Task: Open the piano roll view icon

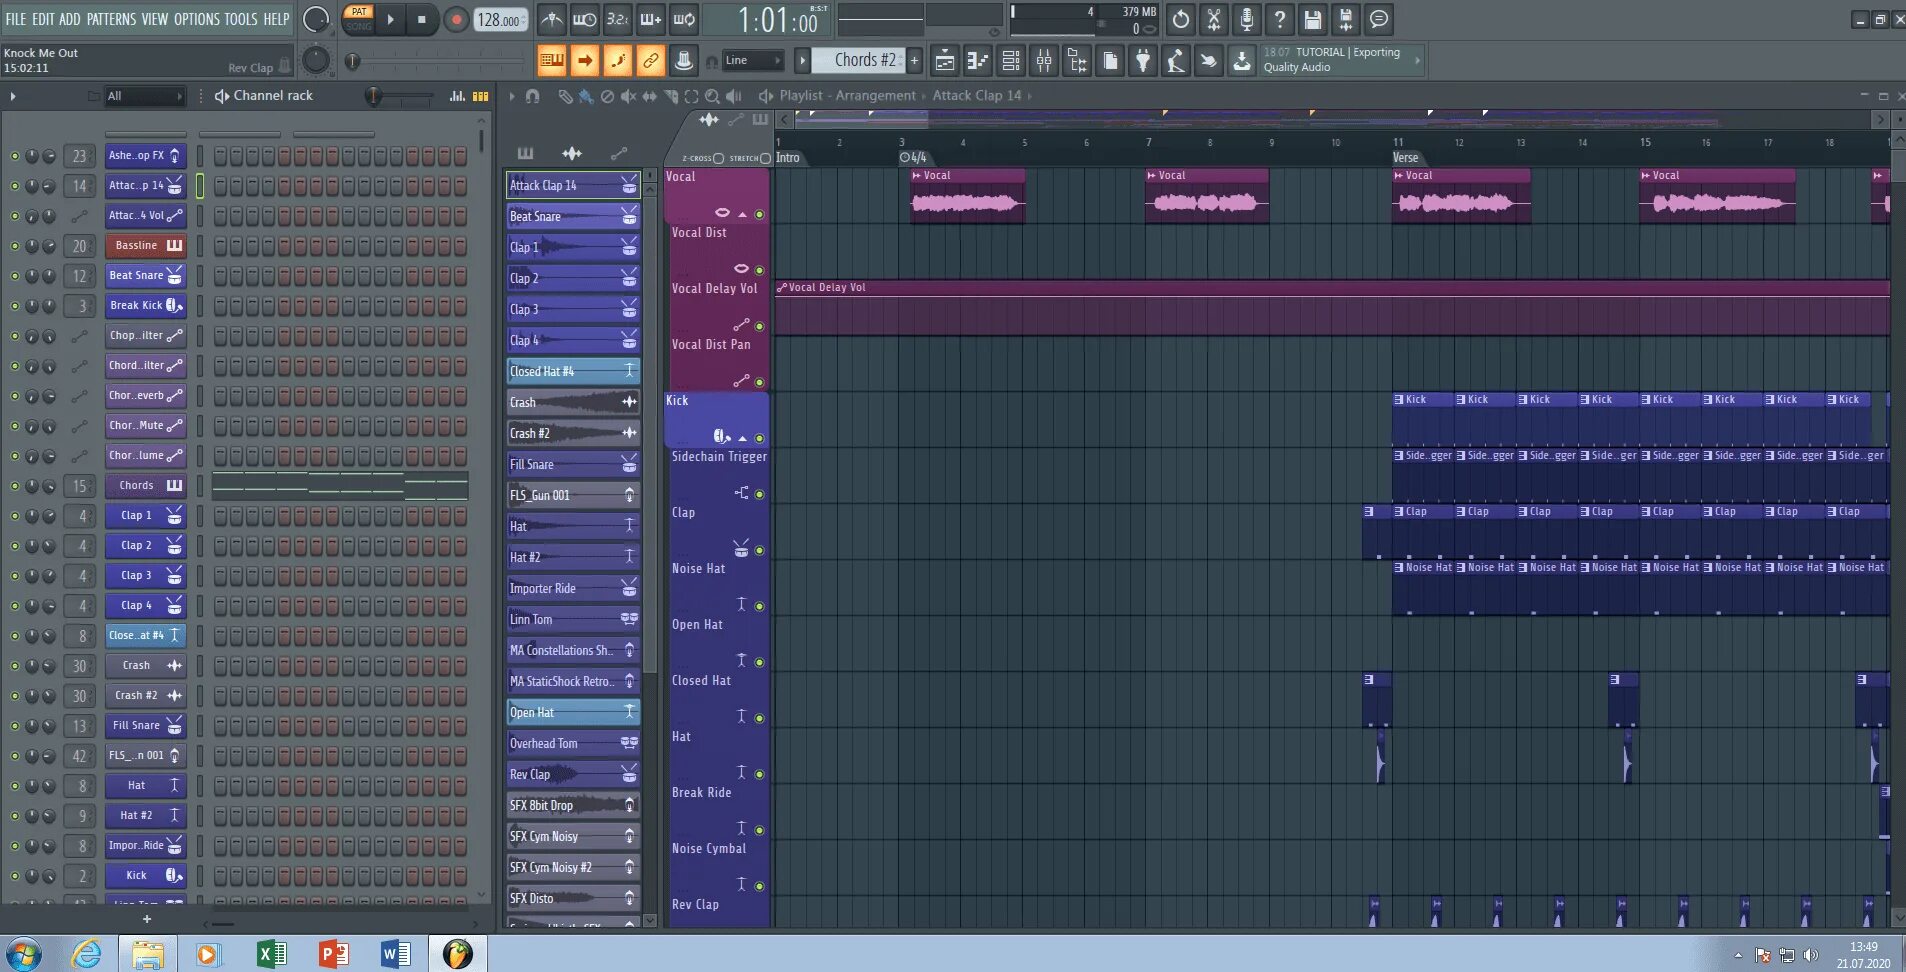Action: click(x=978, y=61)
